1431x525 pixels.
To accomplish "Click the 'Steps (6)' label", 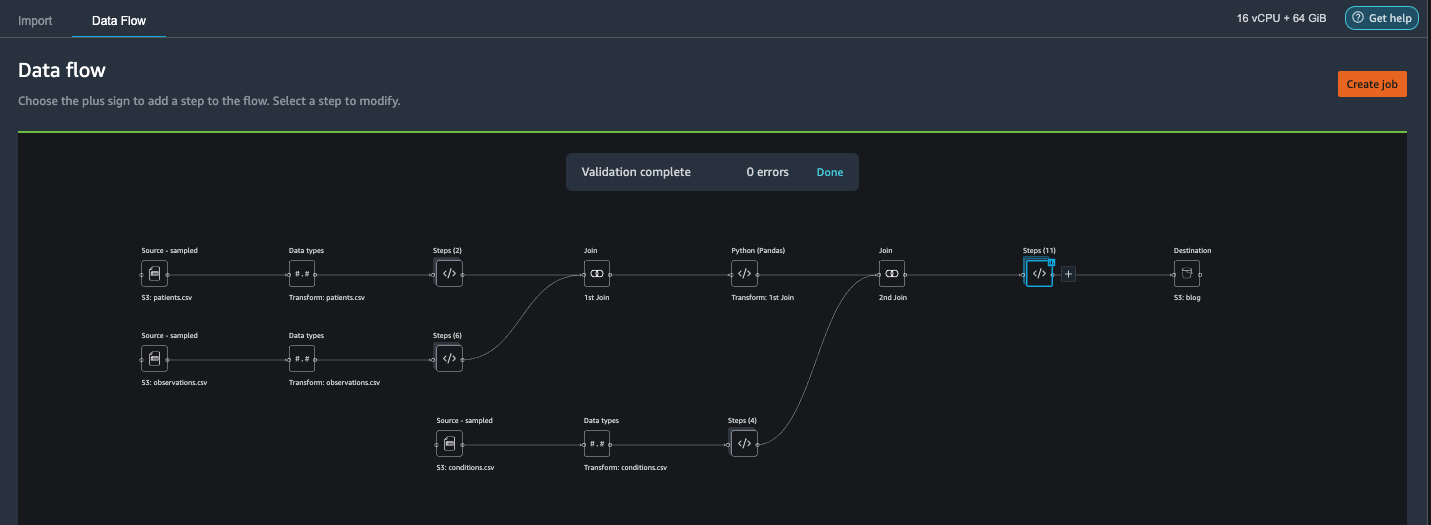I will [447, 335].
